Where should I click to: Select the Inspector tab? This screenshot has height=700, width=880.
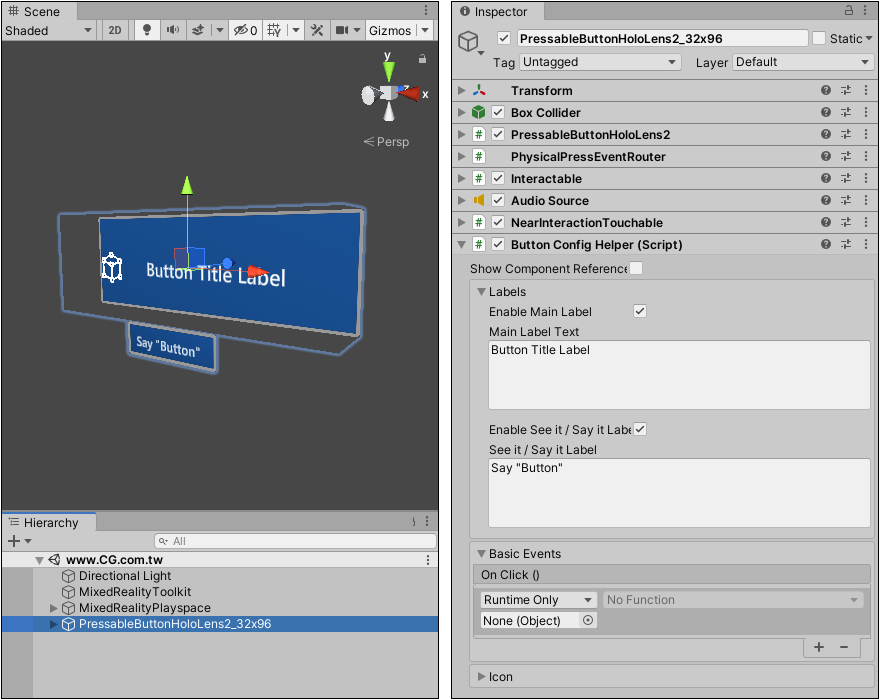coord(500,12)
